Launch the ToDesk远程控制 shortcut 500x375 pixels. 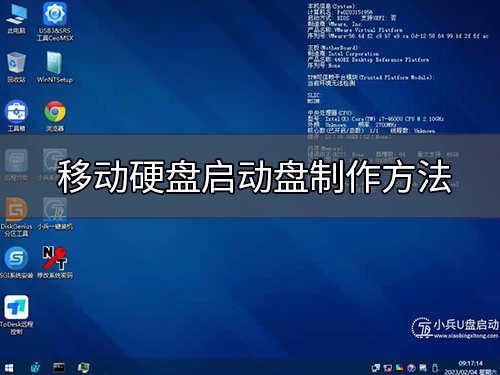(16, 315)
